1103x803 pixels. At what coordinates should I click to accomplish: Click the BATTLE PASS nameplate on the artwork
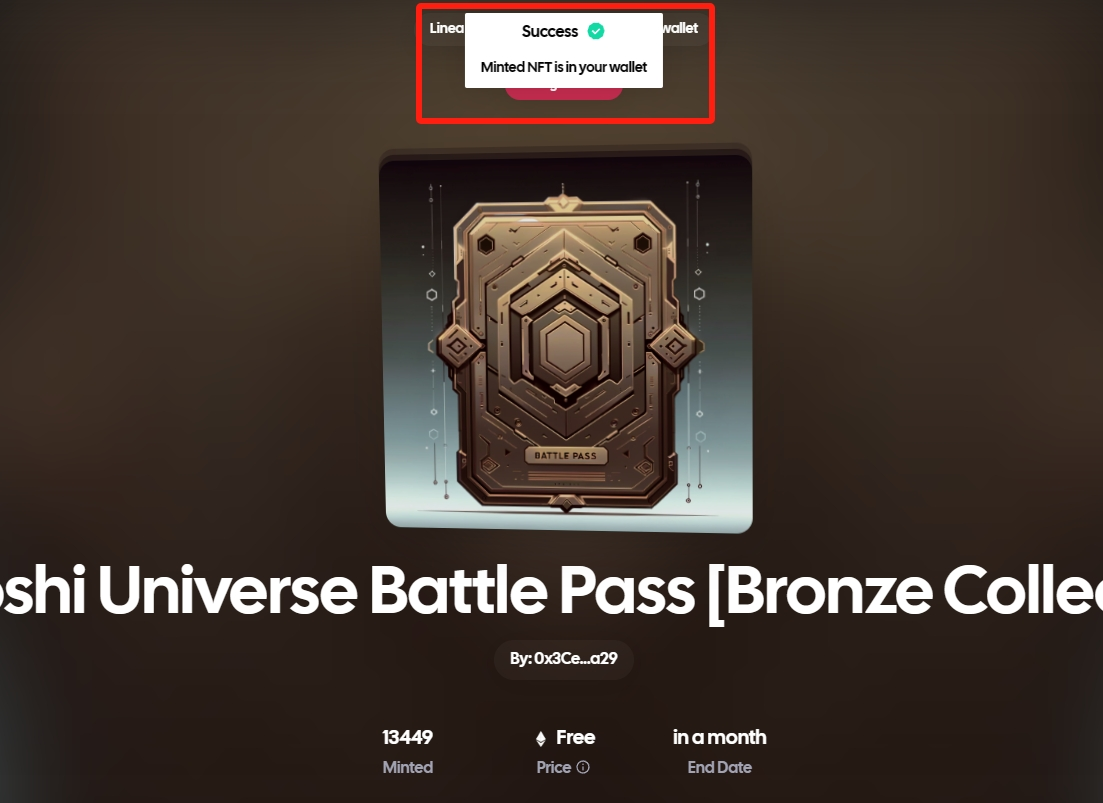[566, 456]
